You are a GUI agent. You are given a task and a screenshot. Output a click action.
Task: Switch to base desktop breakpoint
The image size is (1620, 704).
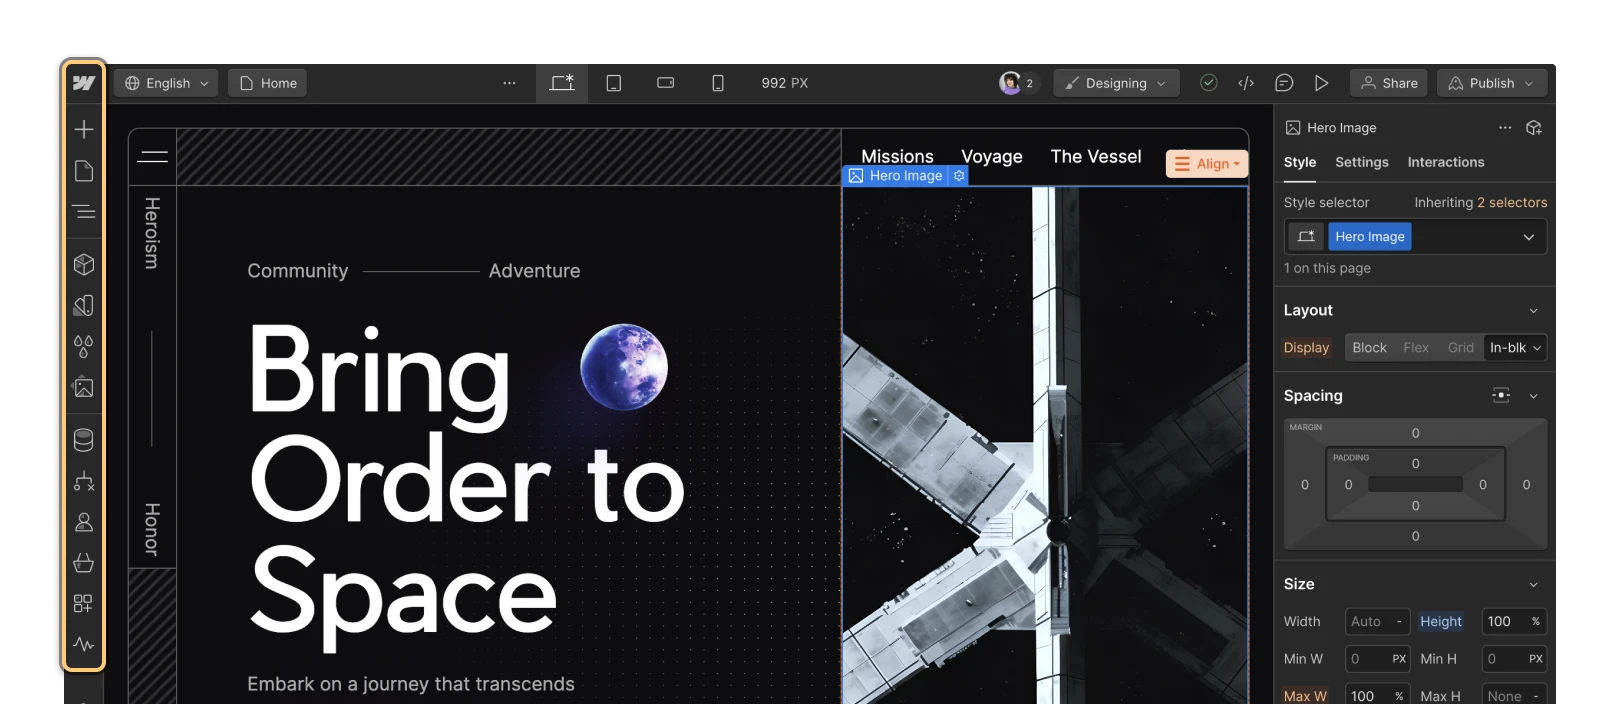(x=562, y=83)
